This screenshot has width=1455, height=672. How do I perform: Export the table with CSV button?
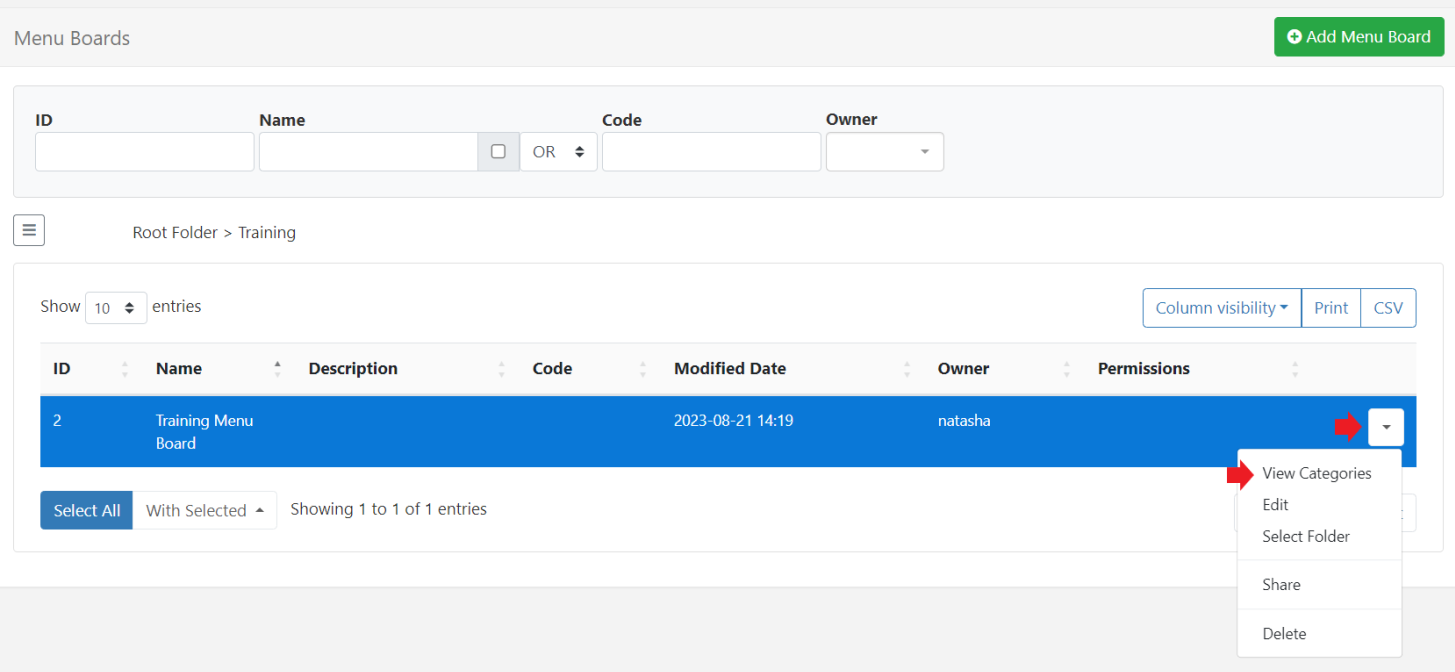(1388, 308)
